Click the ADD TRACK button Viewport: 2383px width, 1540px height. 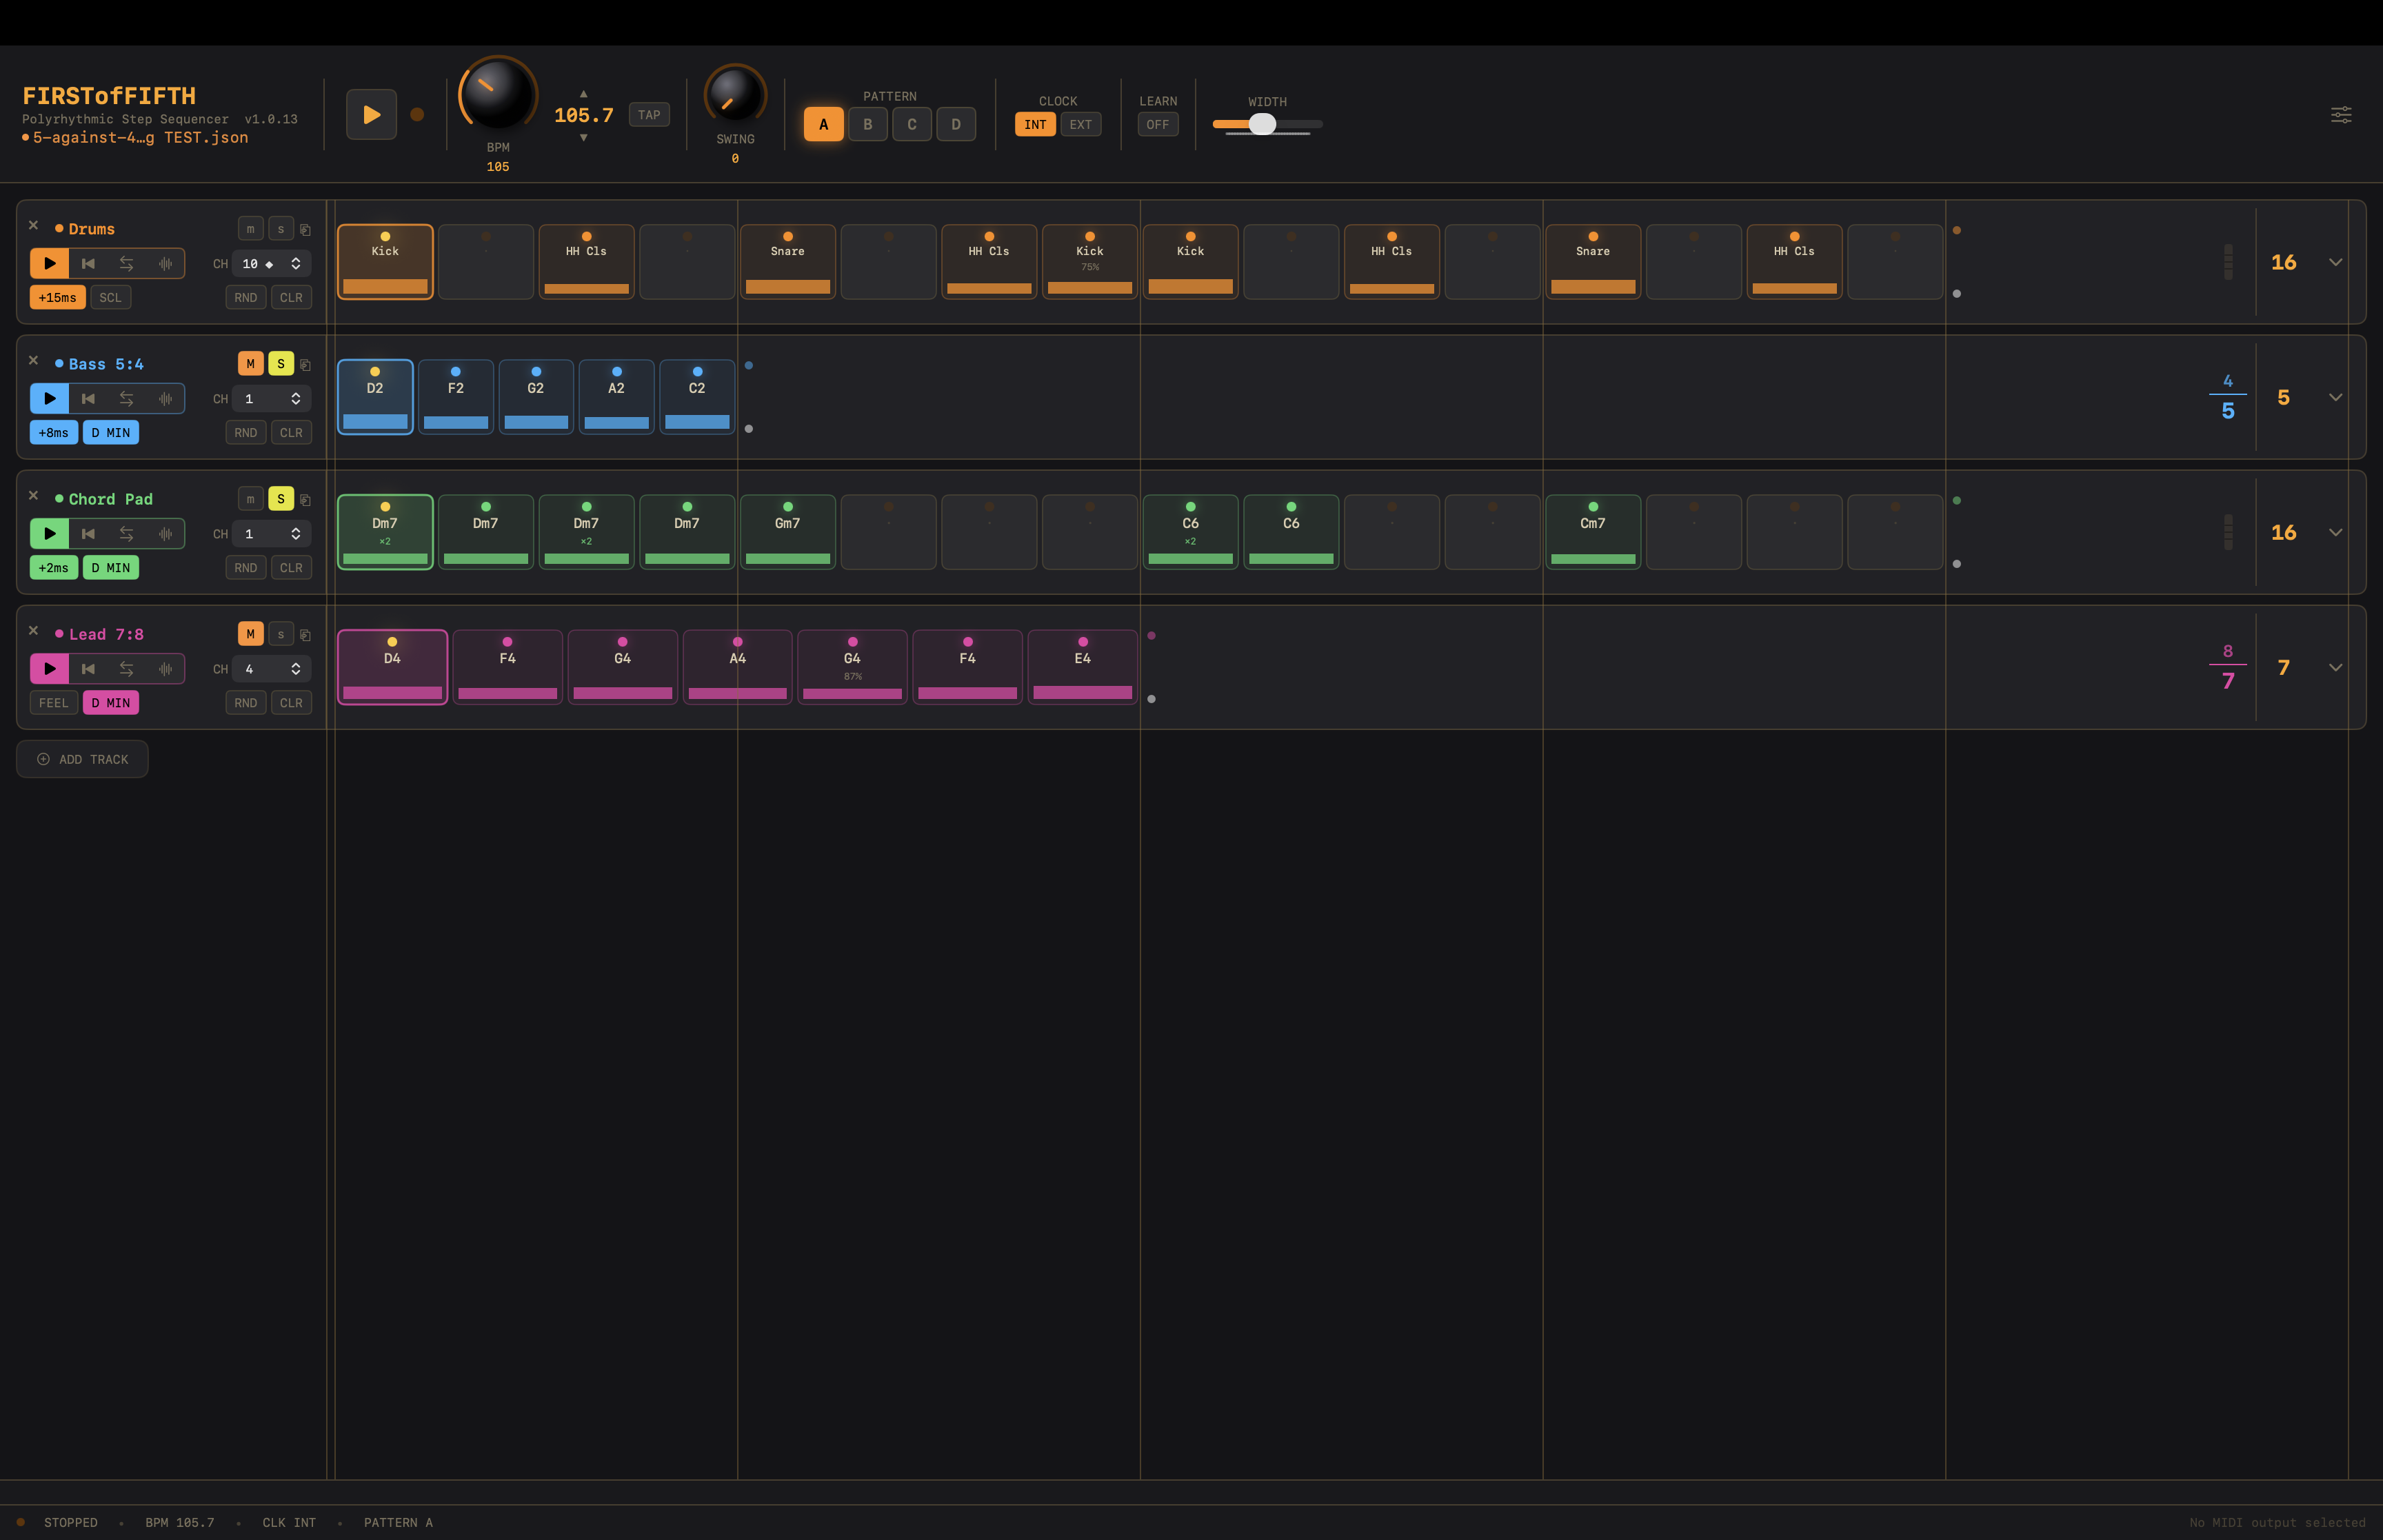coord(82,758)
